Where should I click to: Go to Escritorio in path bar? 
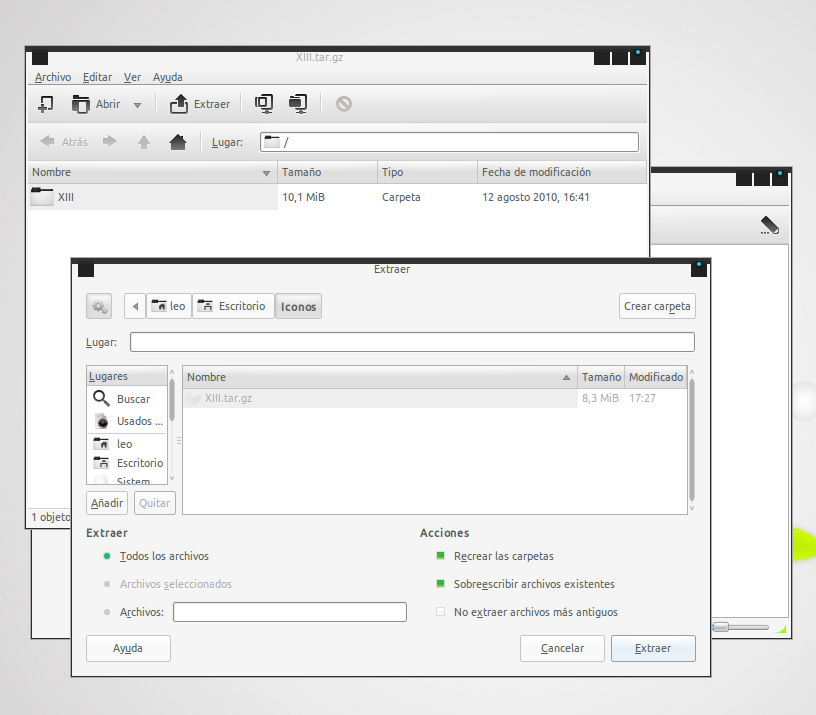click(233, 306)
